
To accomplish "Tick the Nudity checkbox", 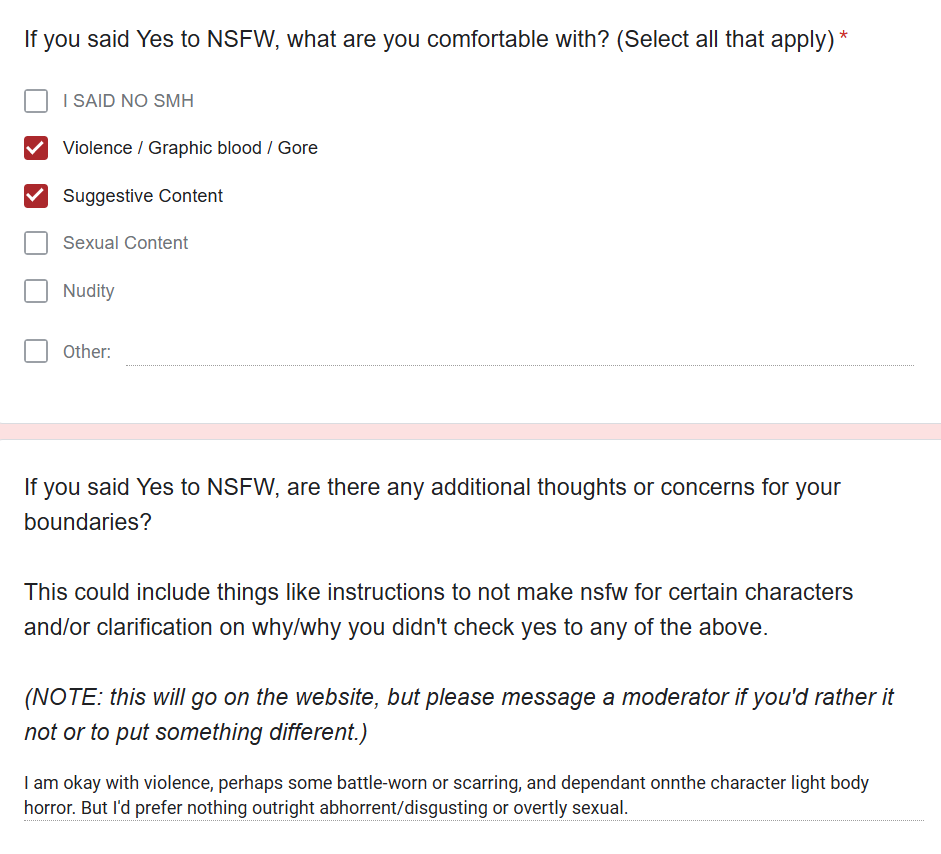I will pyautogui.click(x=36, y=291).
